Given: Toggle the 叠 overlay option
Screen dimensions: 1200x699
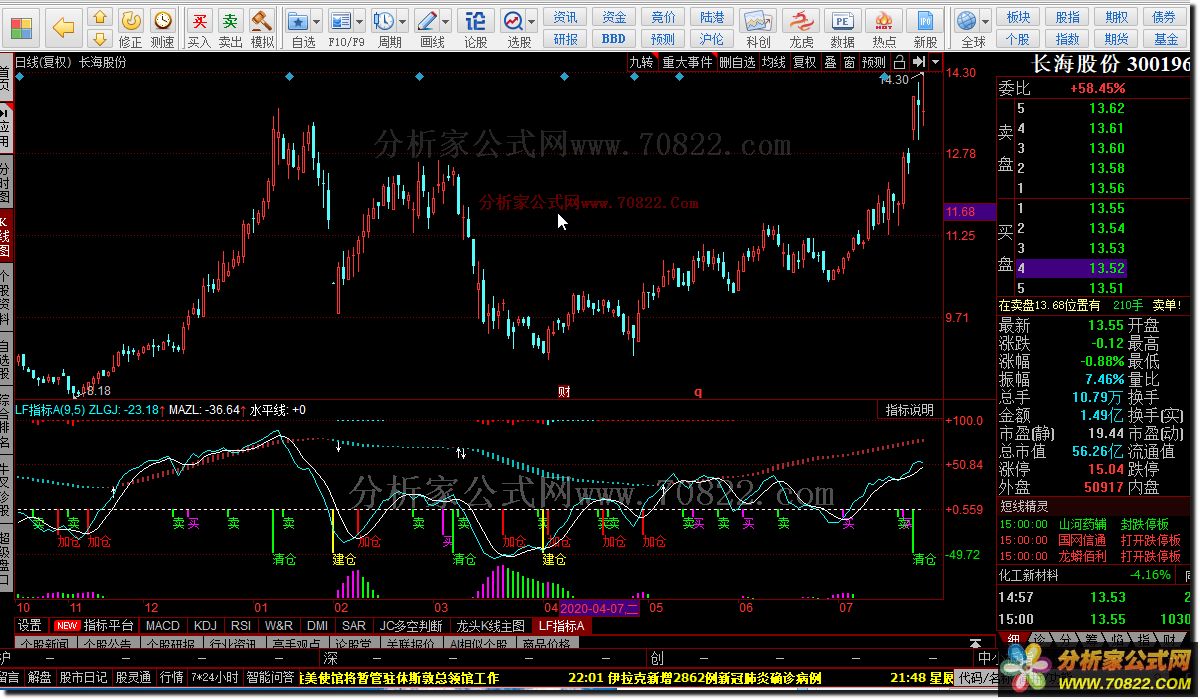Looking at the screenshot, I should click(830, 62).
